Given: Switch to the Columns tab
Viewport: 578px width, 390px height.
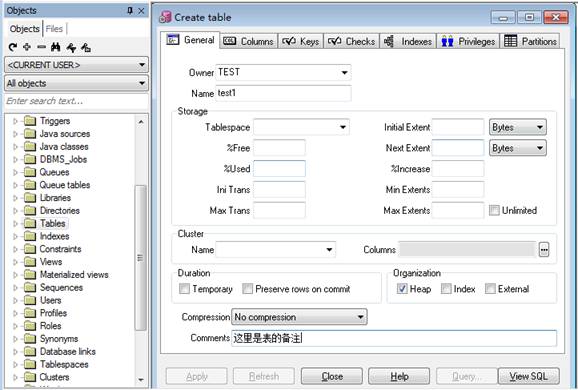Looking at the screenshot, I should point(248,41).
